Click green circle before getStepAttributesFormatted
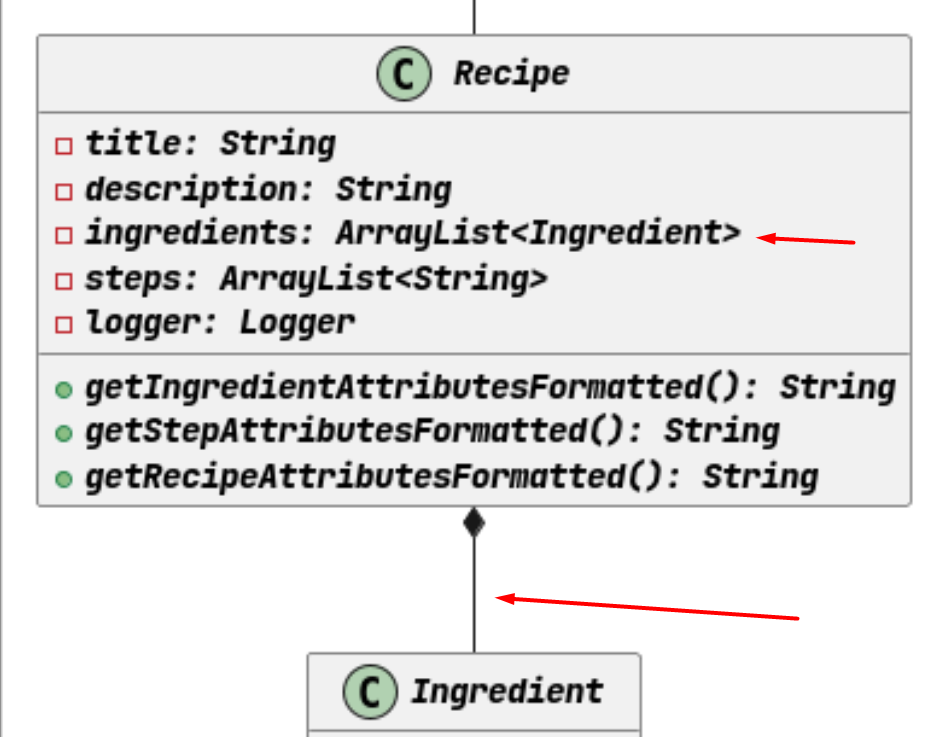940x737 pixels. 64,433
